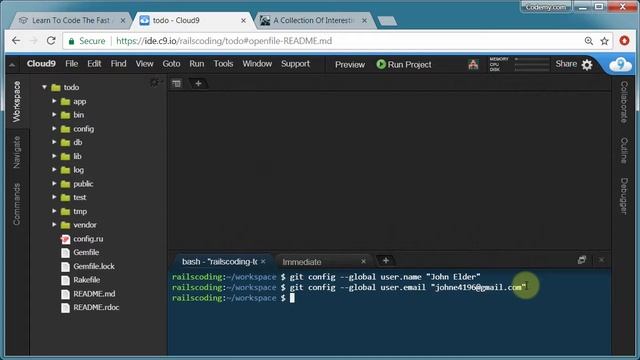The image size is (640, 360).
Task: Collapse the menu bar with up arrow
Action: [x=12, y=64]
